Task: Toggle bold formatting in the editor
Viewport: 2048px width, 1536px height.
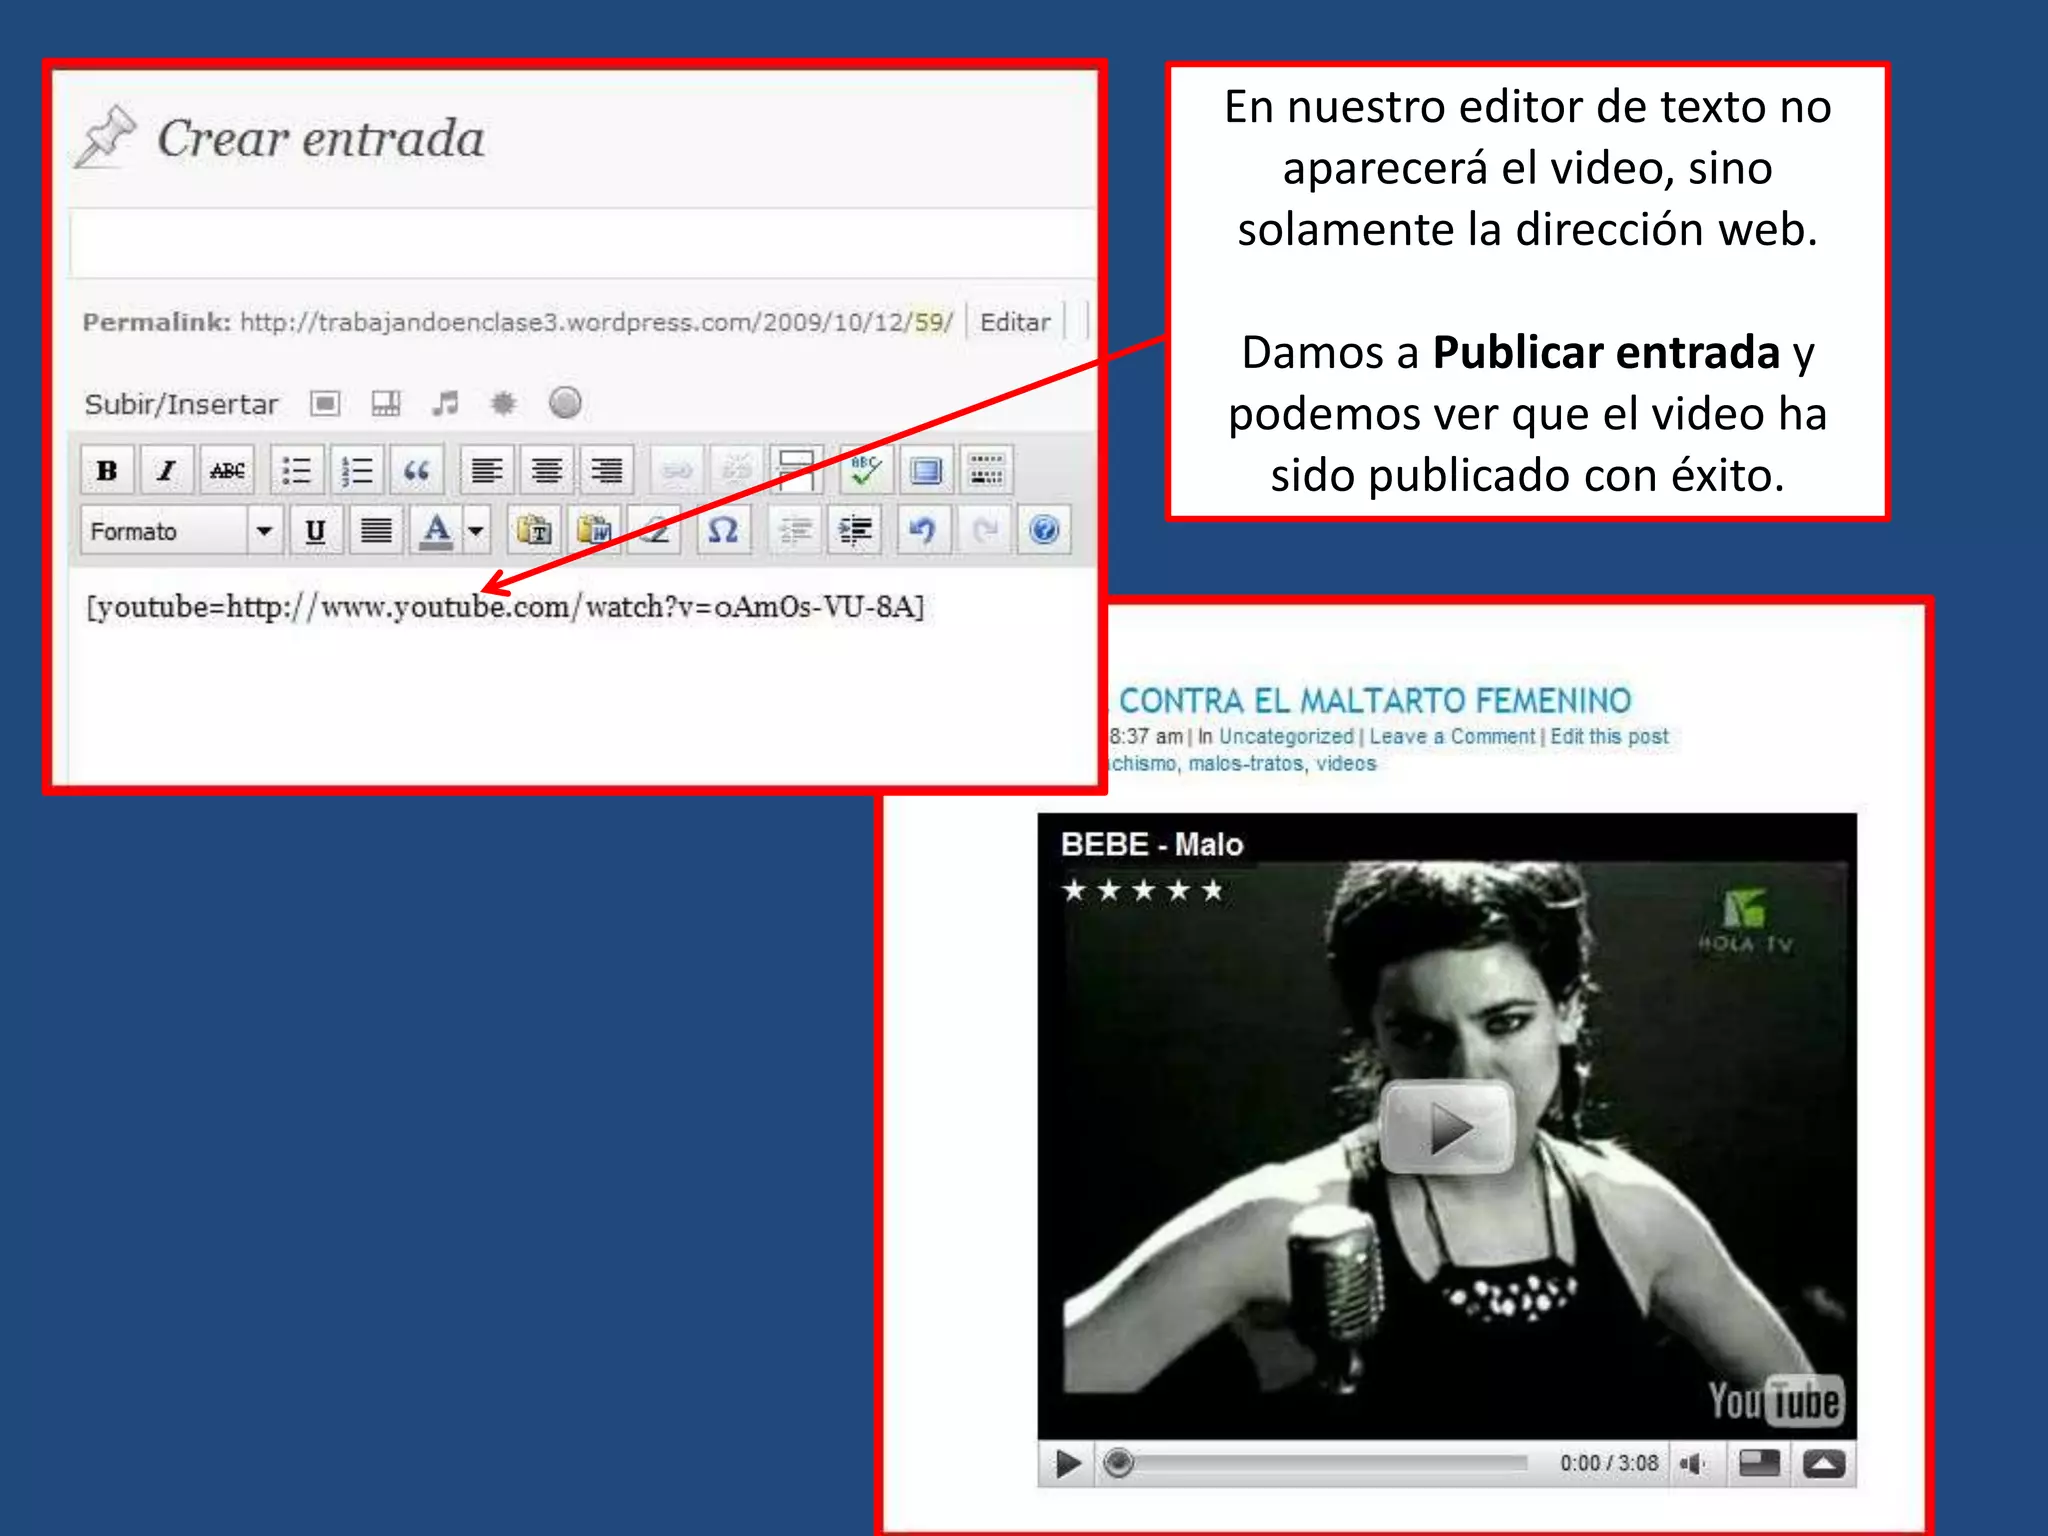Action: coord(107,470)
